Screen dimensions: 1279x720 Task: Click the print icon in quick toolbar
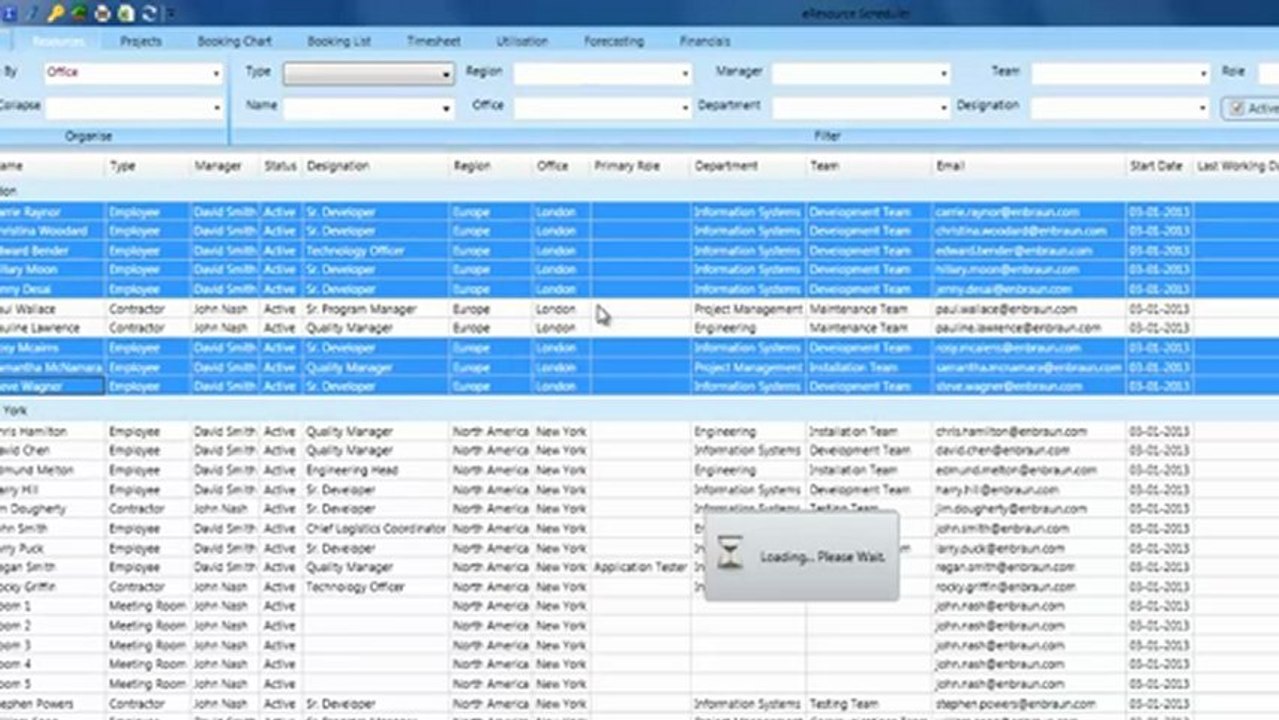pos(102,13)
